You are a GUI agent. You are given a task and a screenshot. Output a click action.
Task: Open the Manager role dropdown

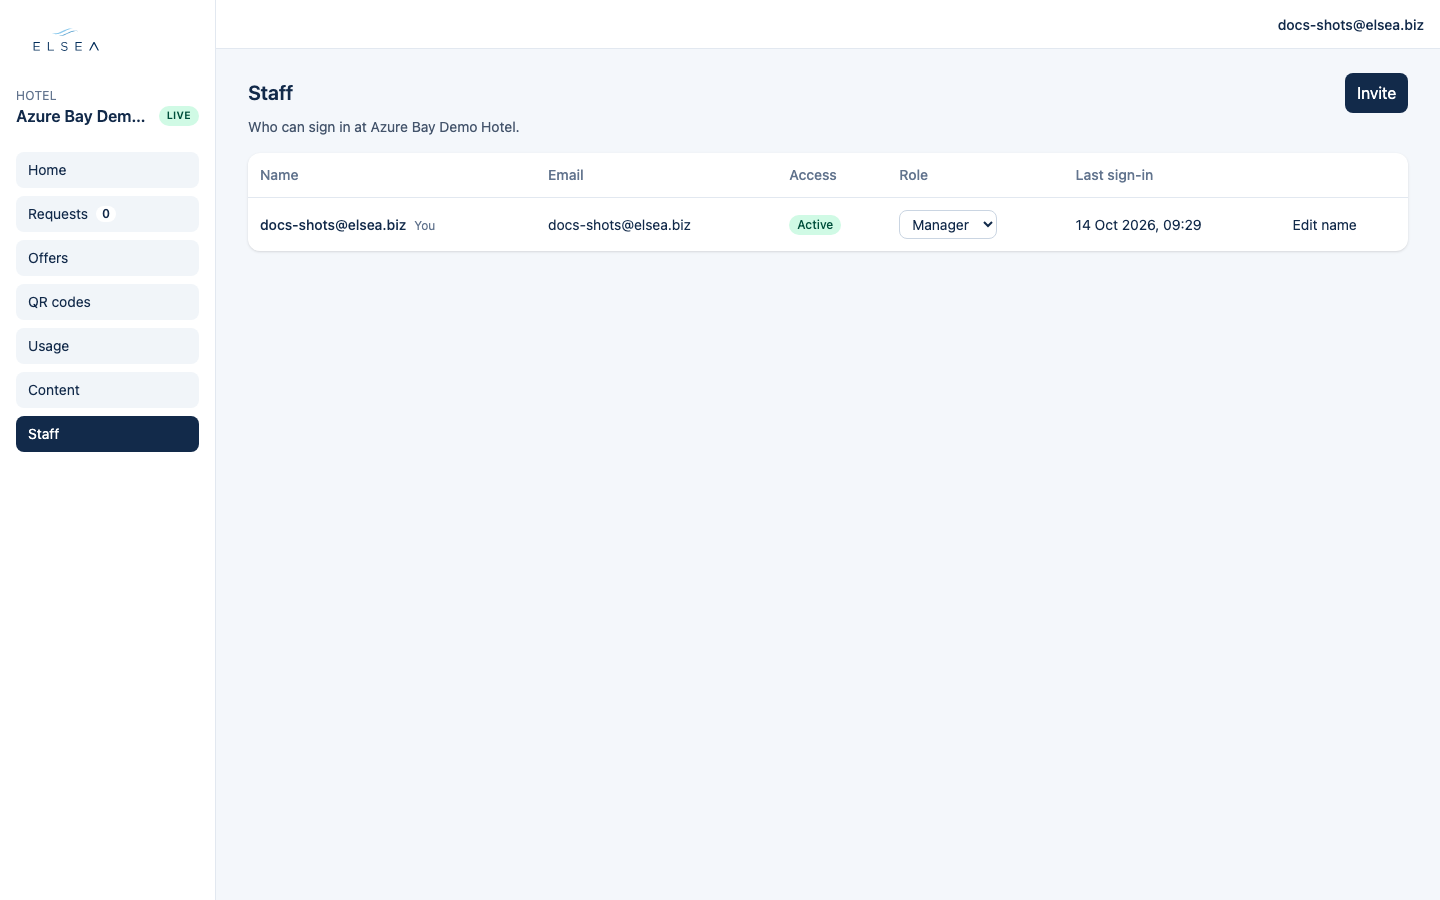tap(948, 225)
